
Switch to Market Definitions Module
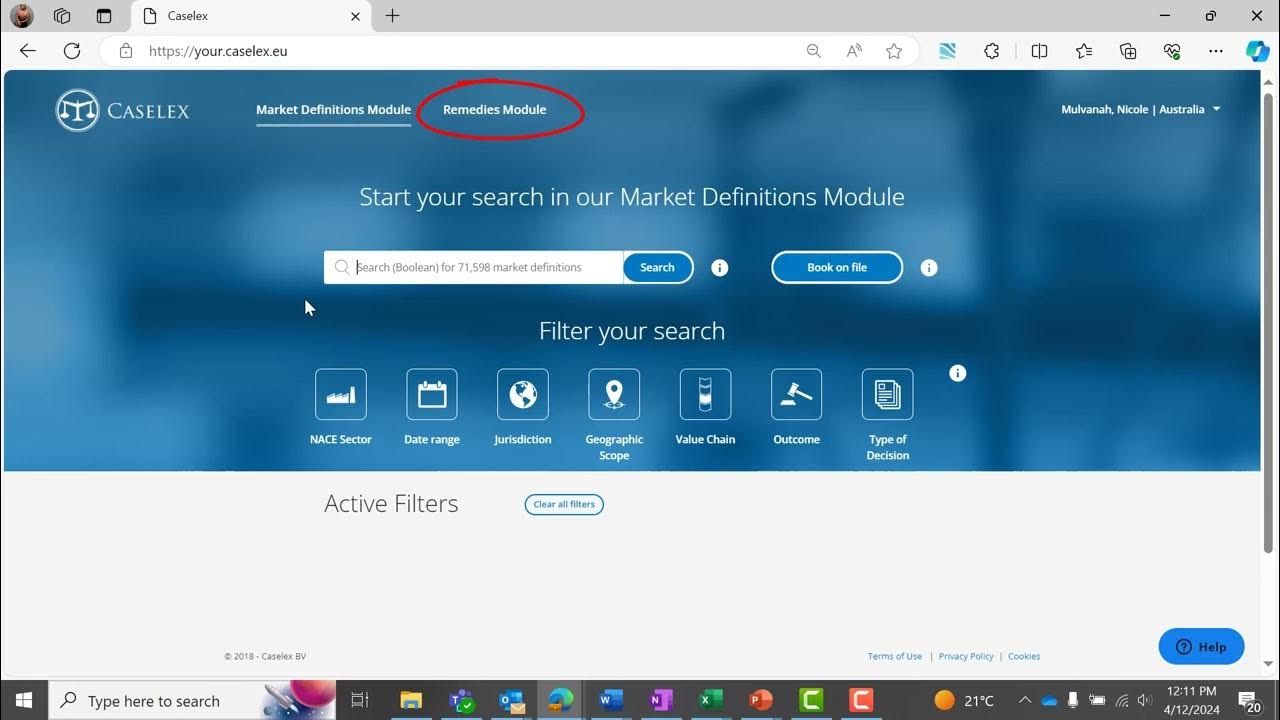(333, 110)
